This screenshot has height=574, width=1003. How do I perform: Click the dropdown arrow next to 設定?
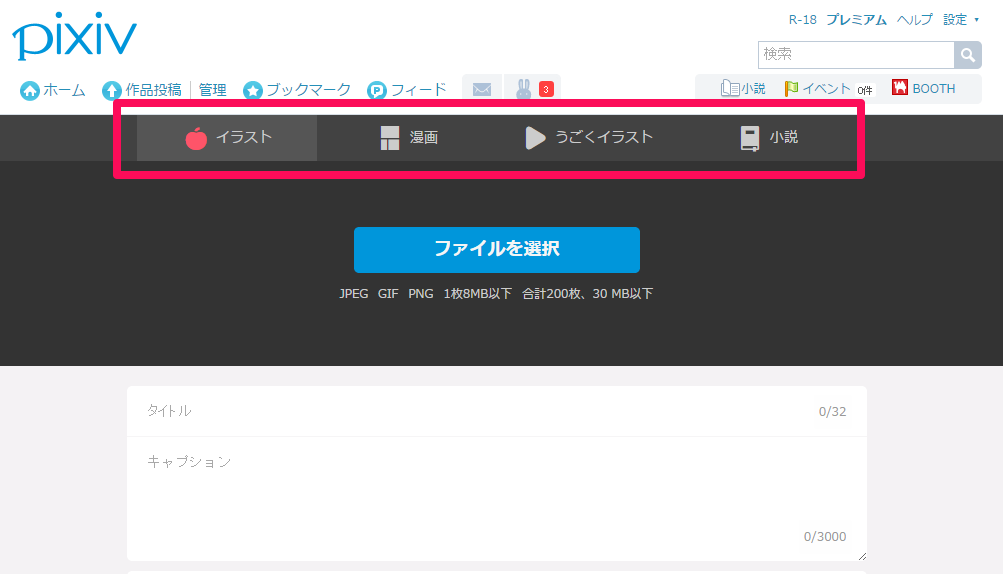(x=976, y=20)
